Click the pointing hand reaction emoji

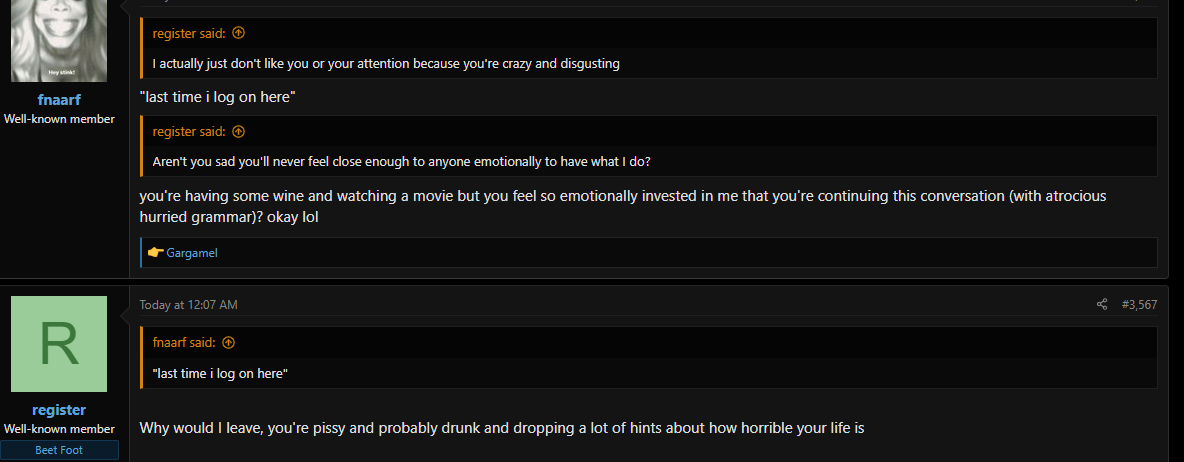156,253
